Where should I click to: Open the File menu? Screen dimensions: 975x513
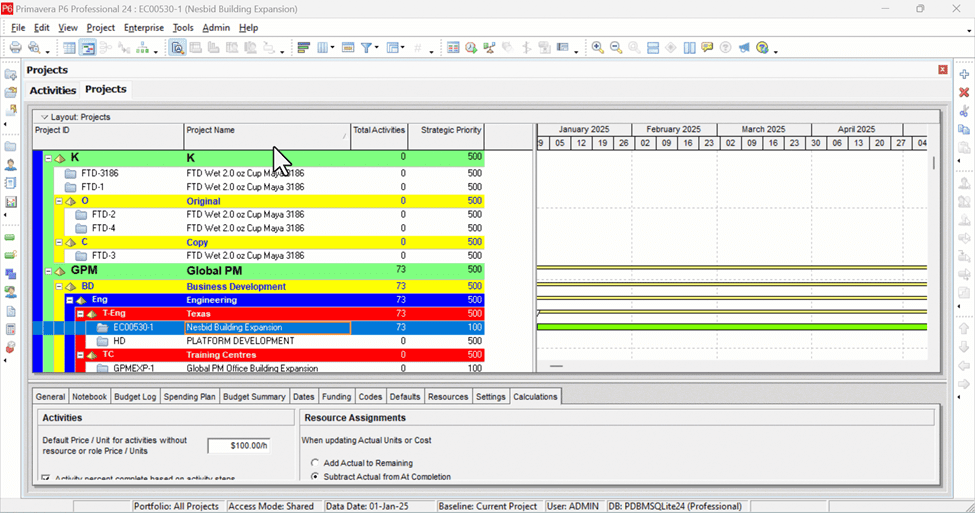(x=18, y=27)
